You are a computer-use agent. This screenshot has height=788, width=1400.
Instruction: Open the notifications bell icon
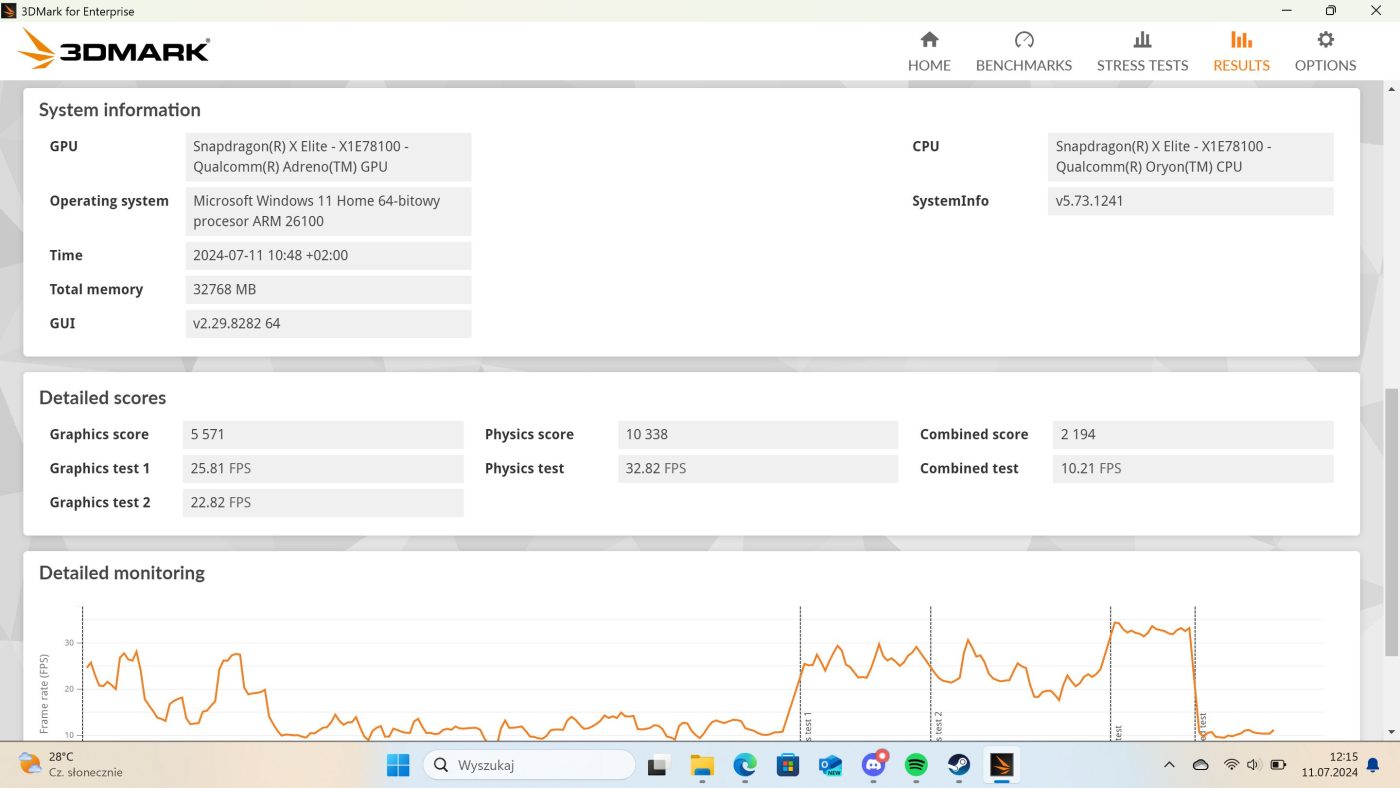pyautogui.click(x=1373, y=765)
